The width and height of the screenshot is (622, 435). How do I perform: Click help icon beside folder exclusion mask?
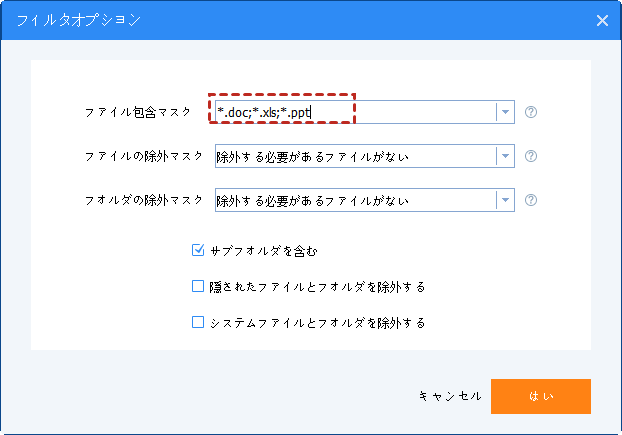coord(531,200)
